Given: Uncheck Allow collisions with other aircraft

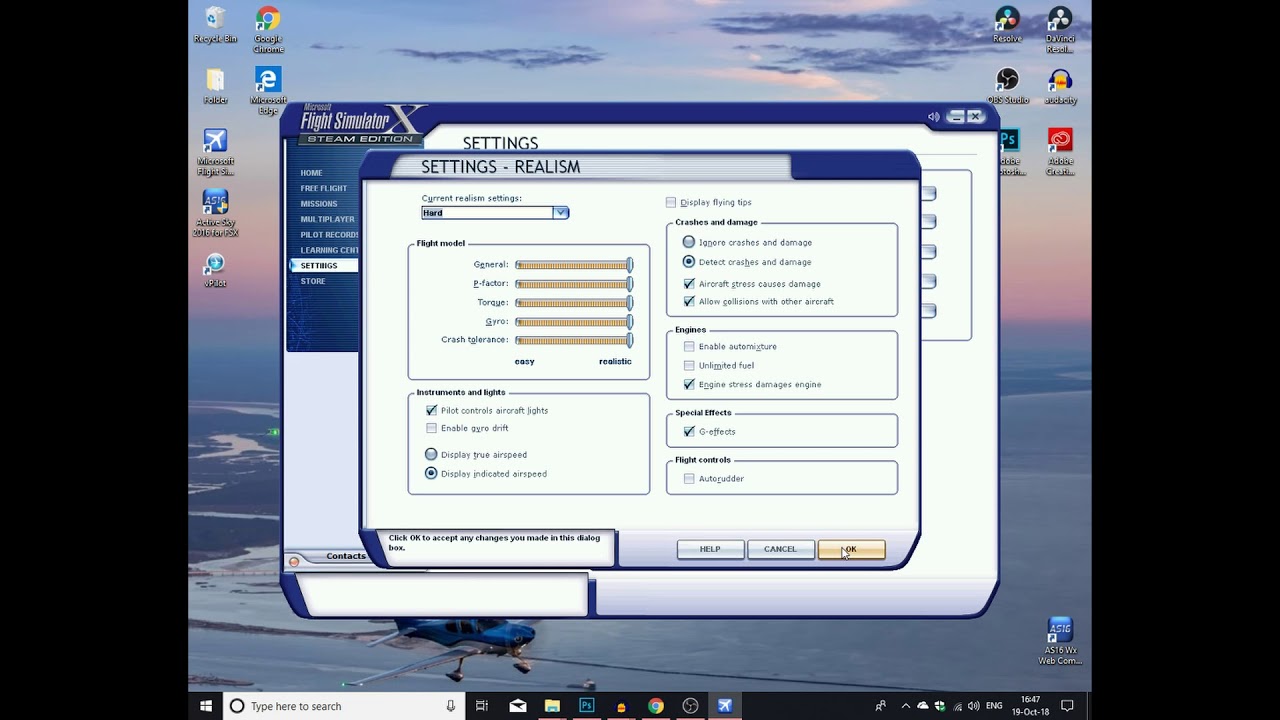Looking at the screenshot, I should point(689,301).
